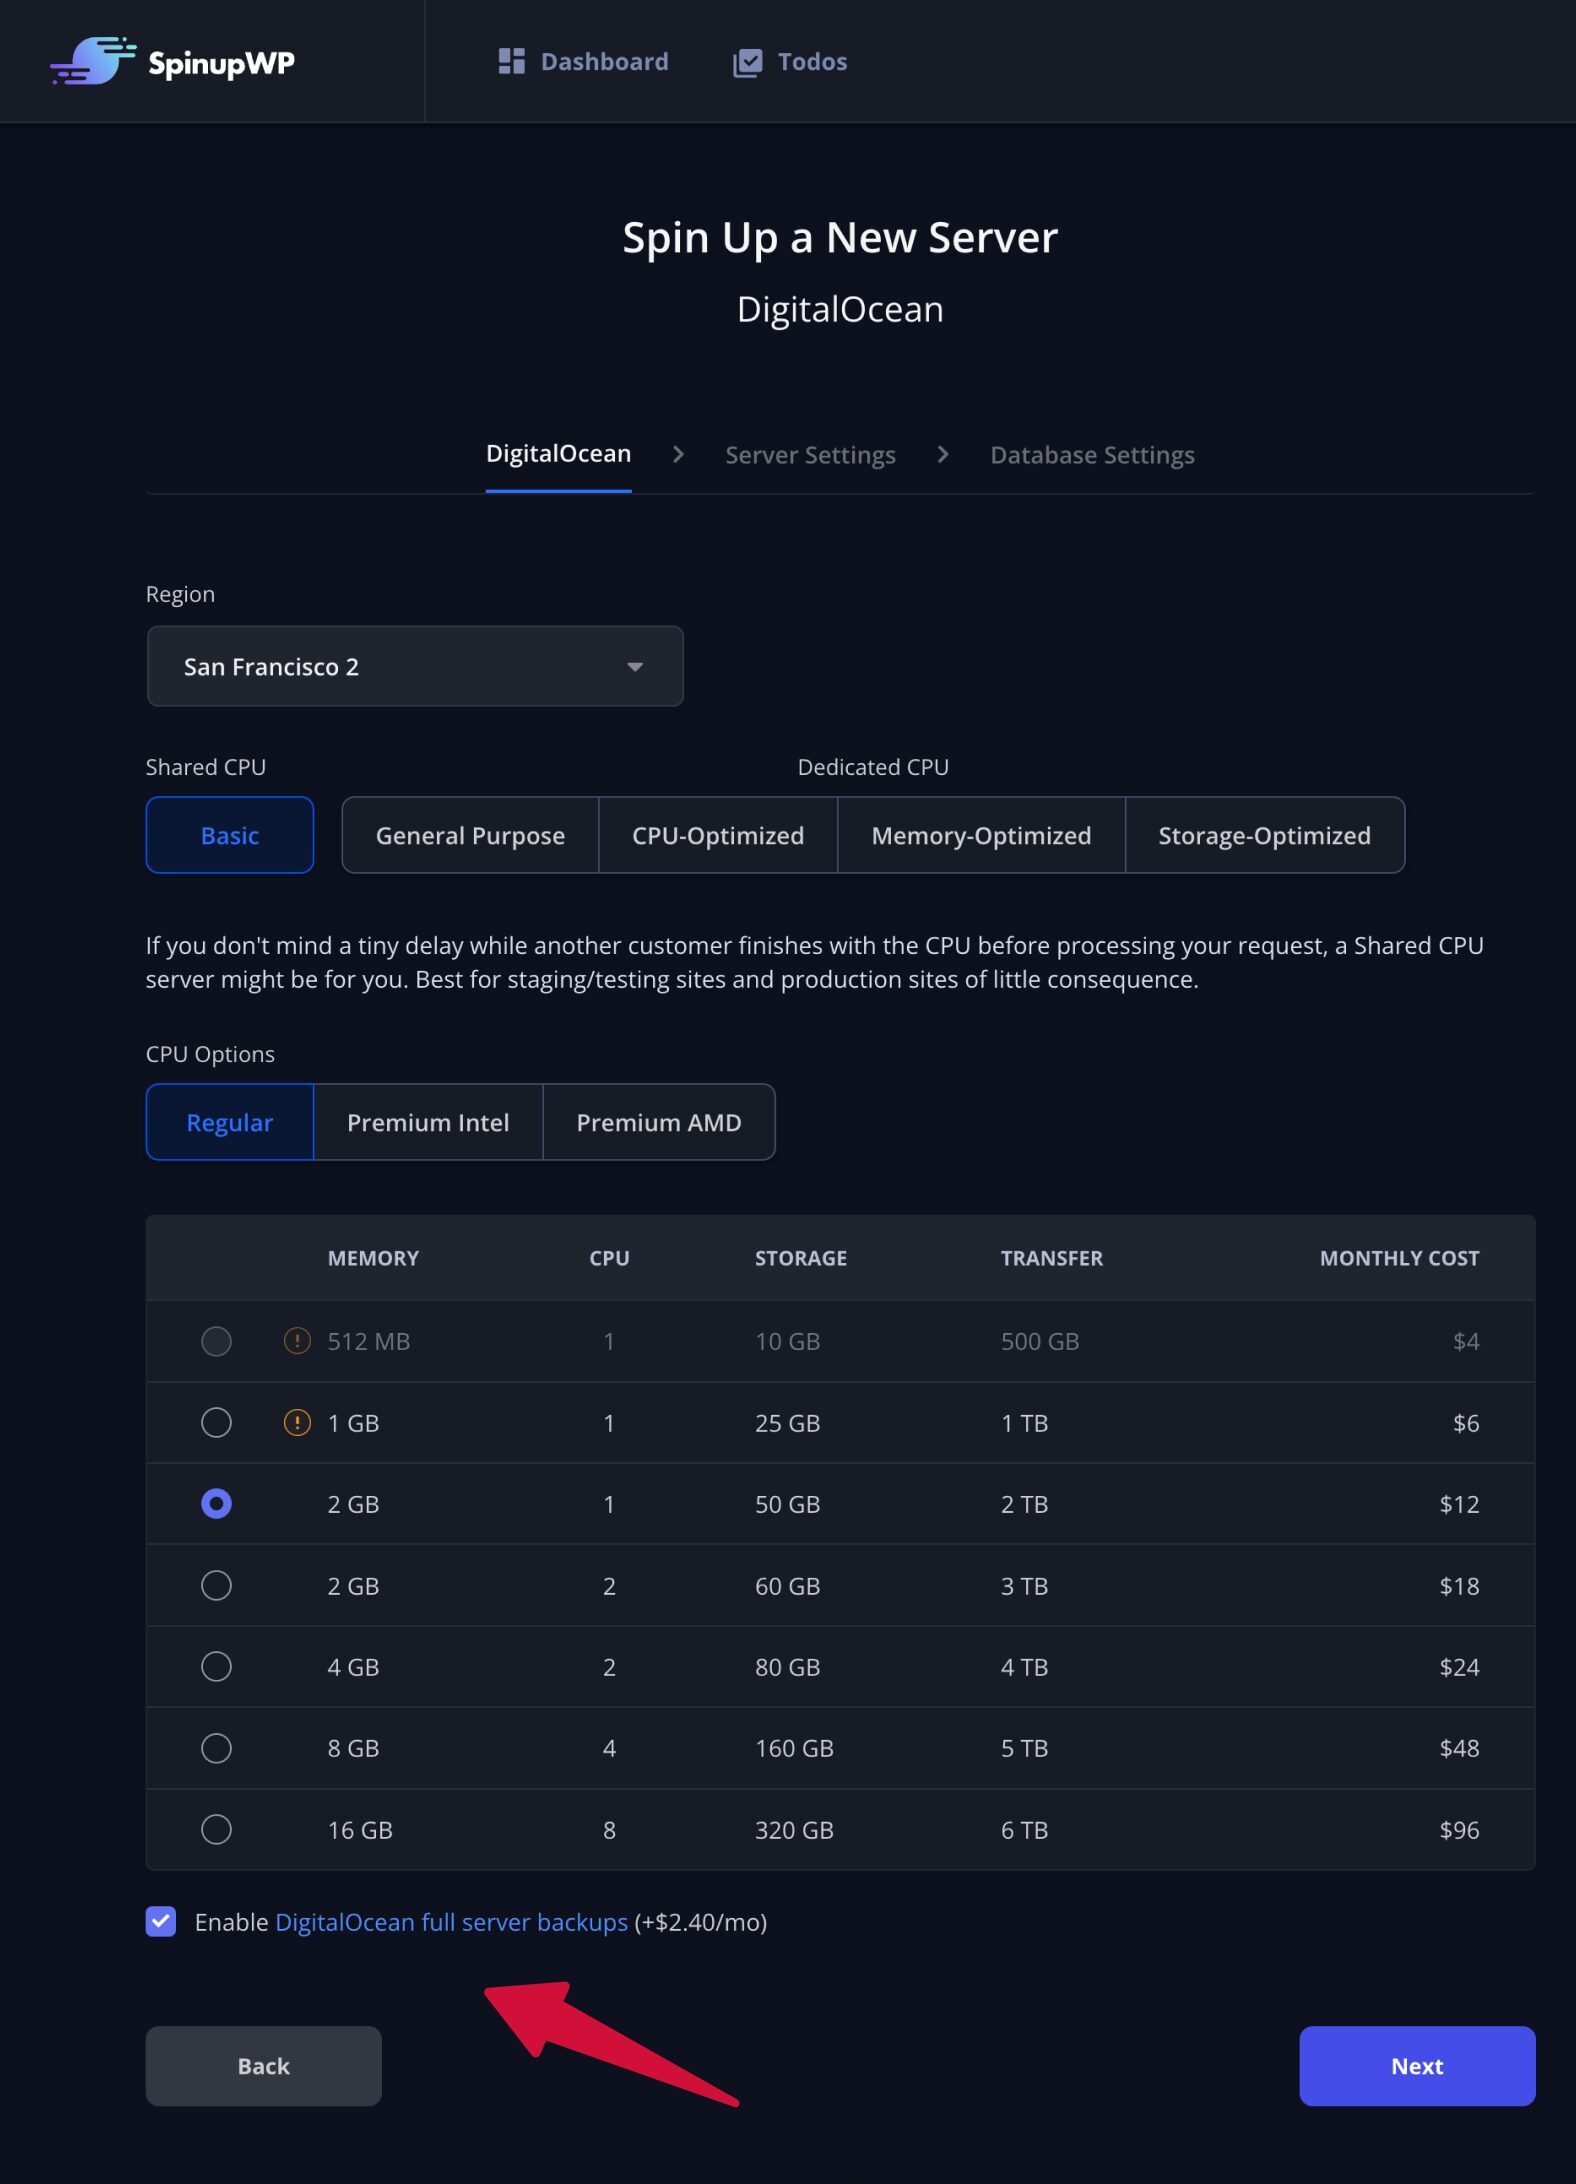Click chevron after Server Settings step
This screenshot has height=2184, width=1576.
coord(943,454)
